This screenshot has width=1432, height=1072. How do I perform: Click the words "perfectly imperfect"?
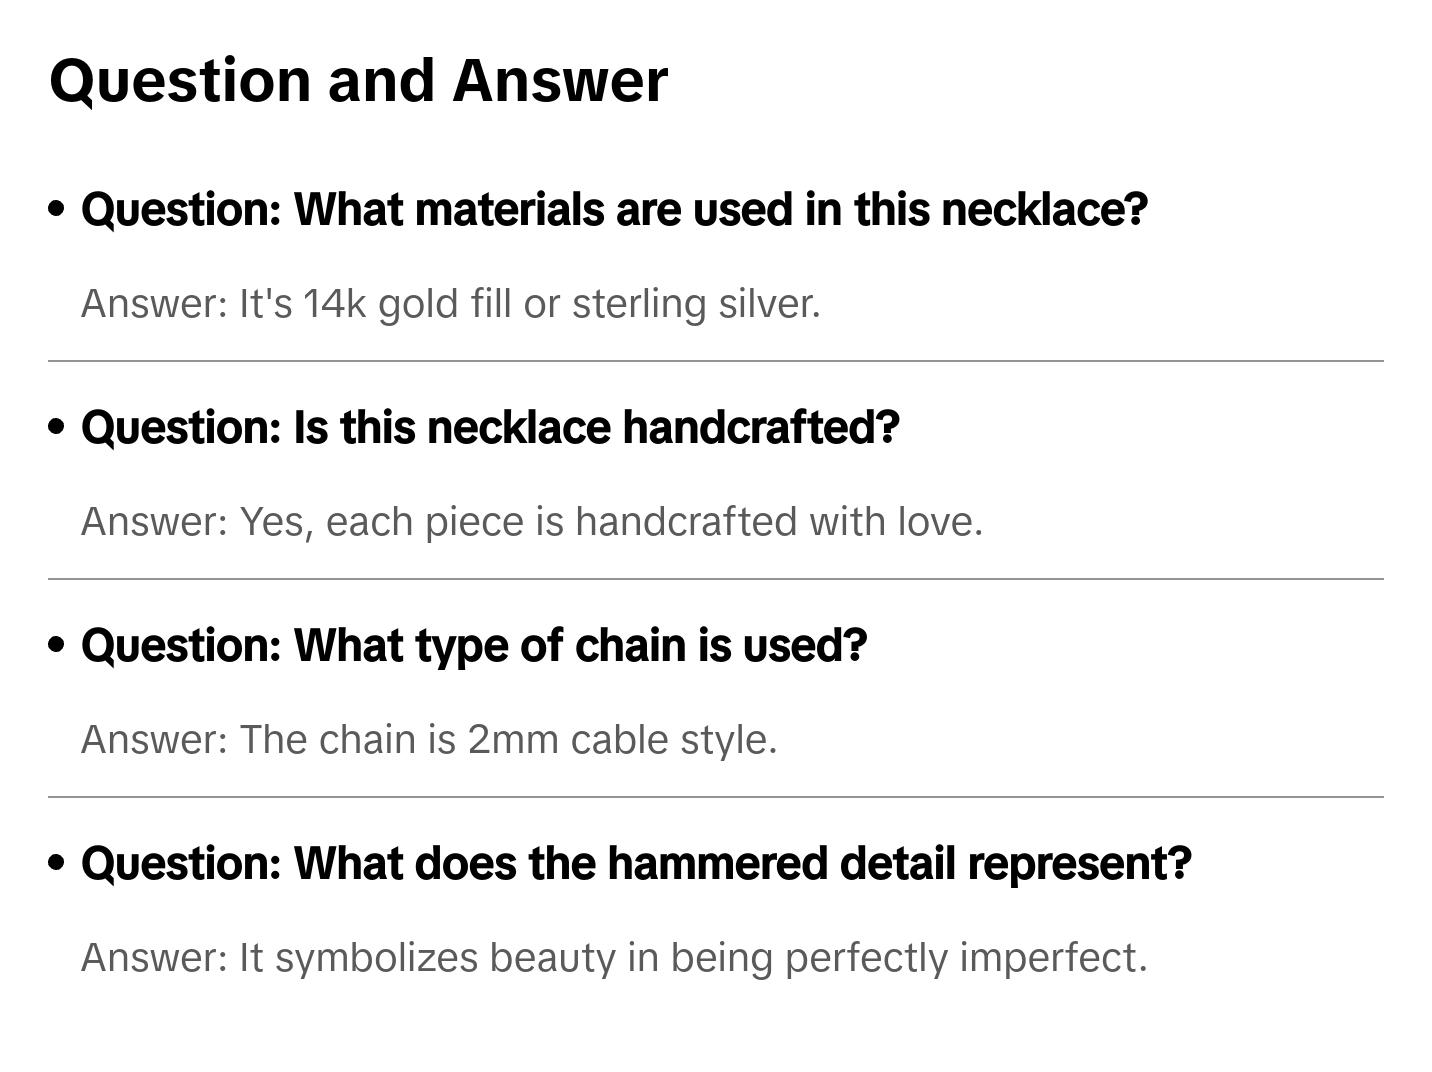pyautogui.click(x=965, y=957)
